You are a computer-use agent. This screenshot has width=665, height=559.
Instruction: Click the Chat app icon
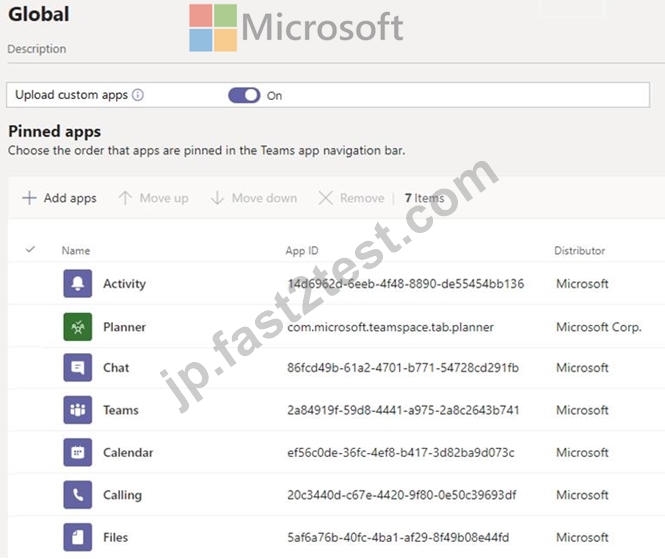[x=78, y=367]
